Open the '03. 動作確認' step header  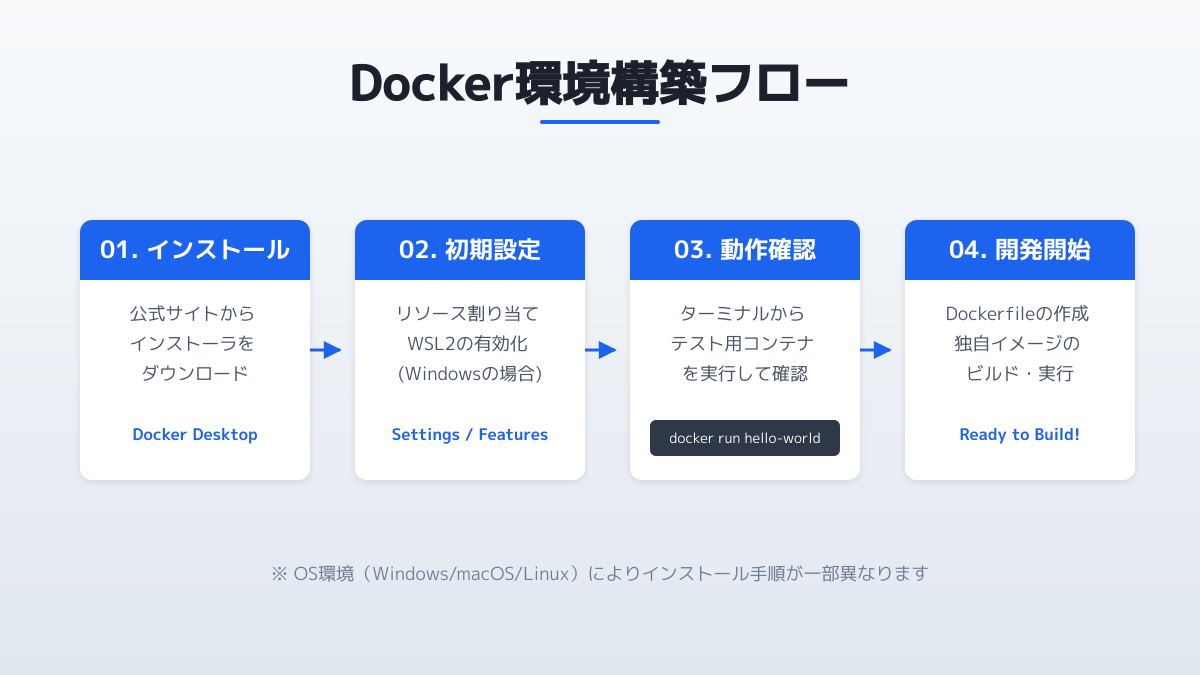(x=745, y=250)
